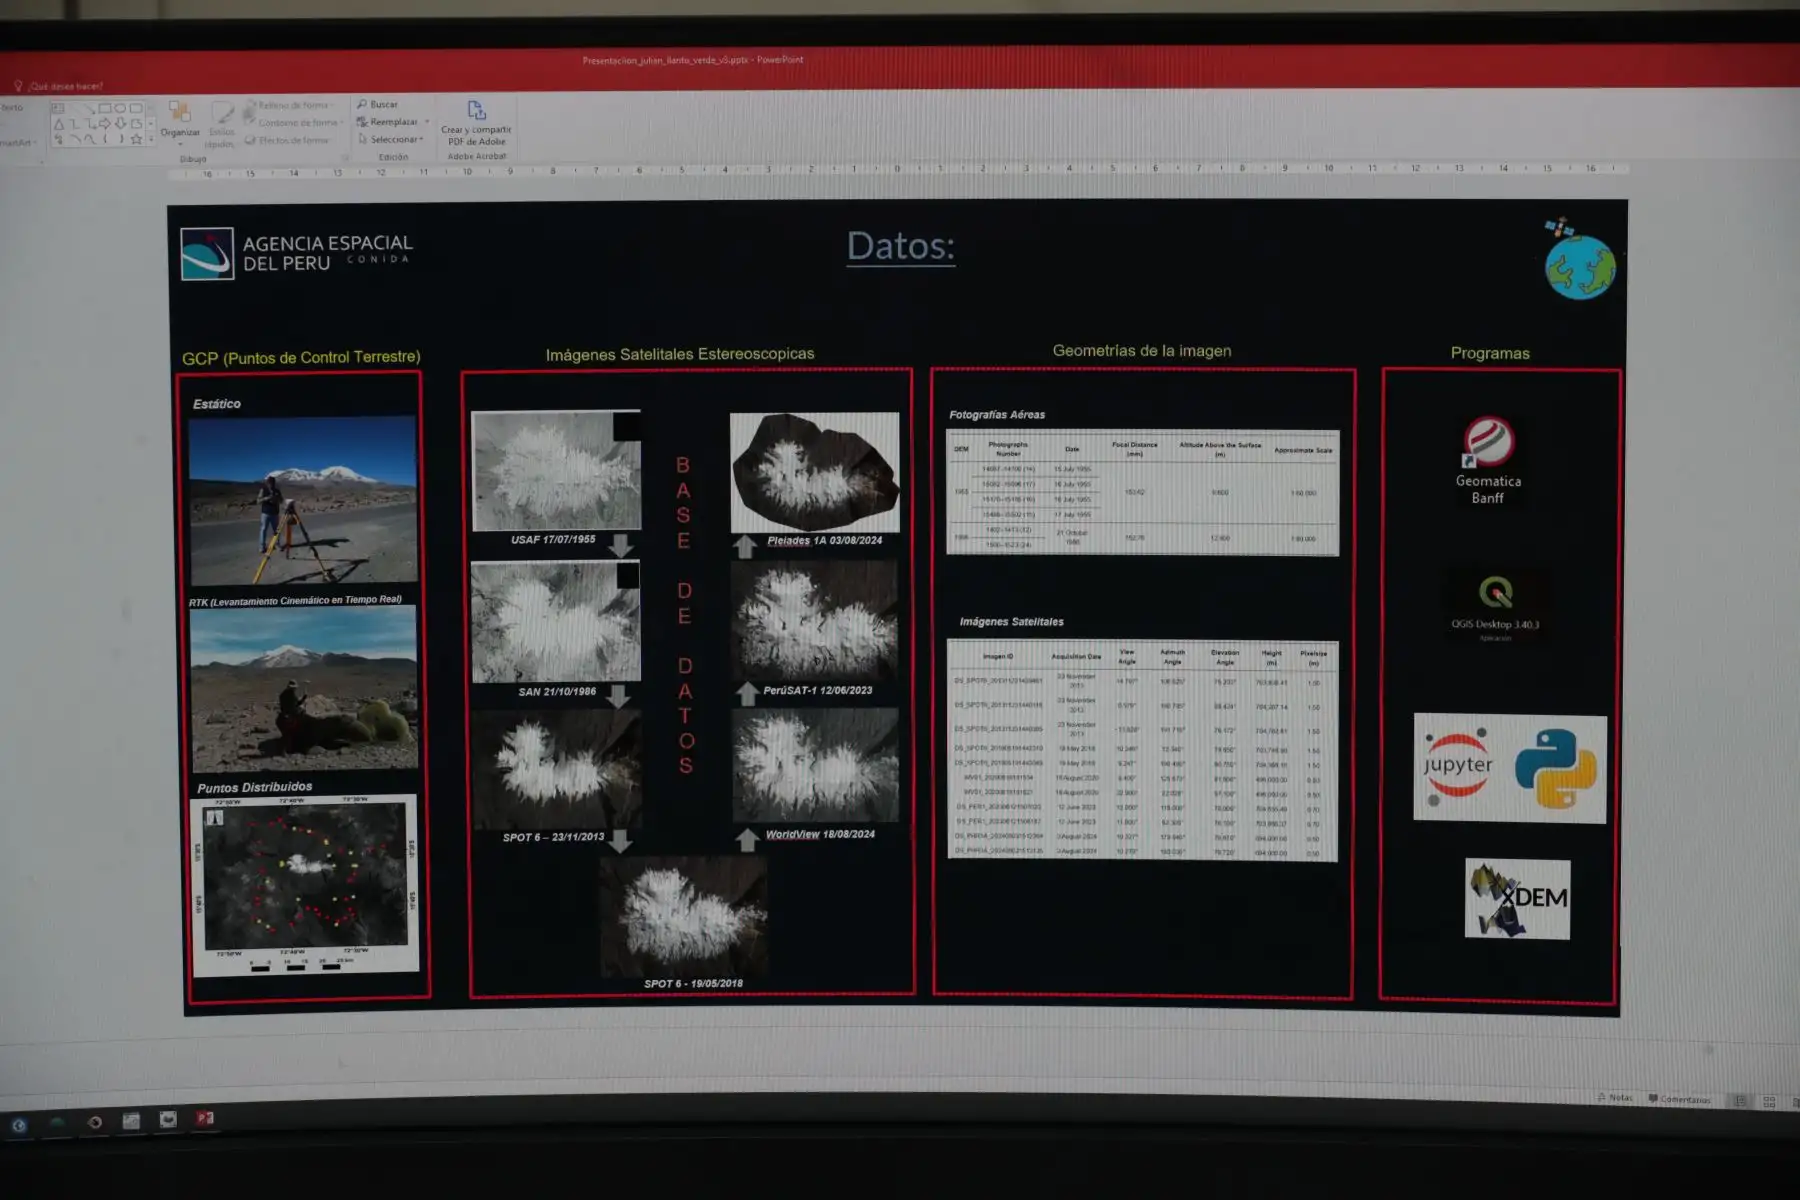
Task: Expand the shapes gallery more arrow
Action: click(x=151, y=140)
